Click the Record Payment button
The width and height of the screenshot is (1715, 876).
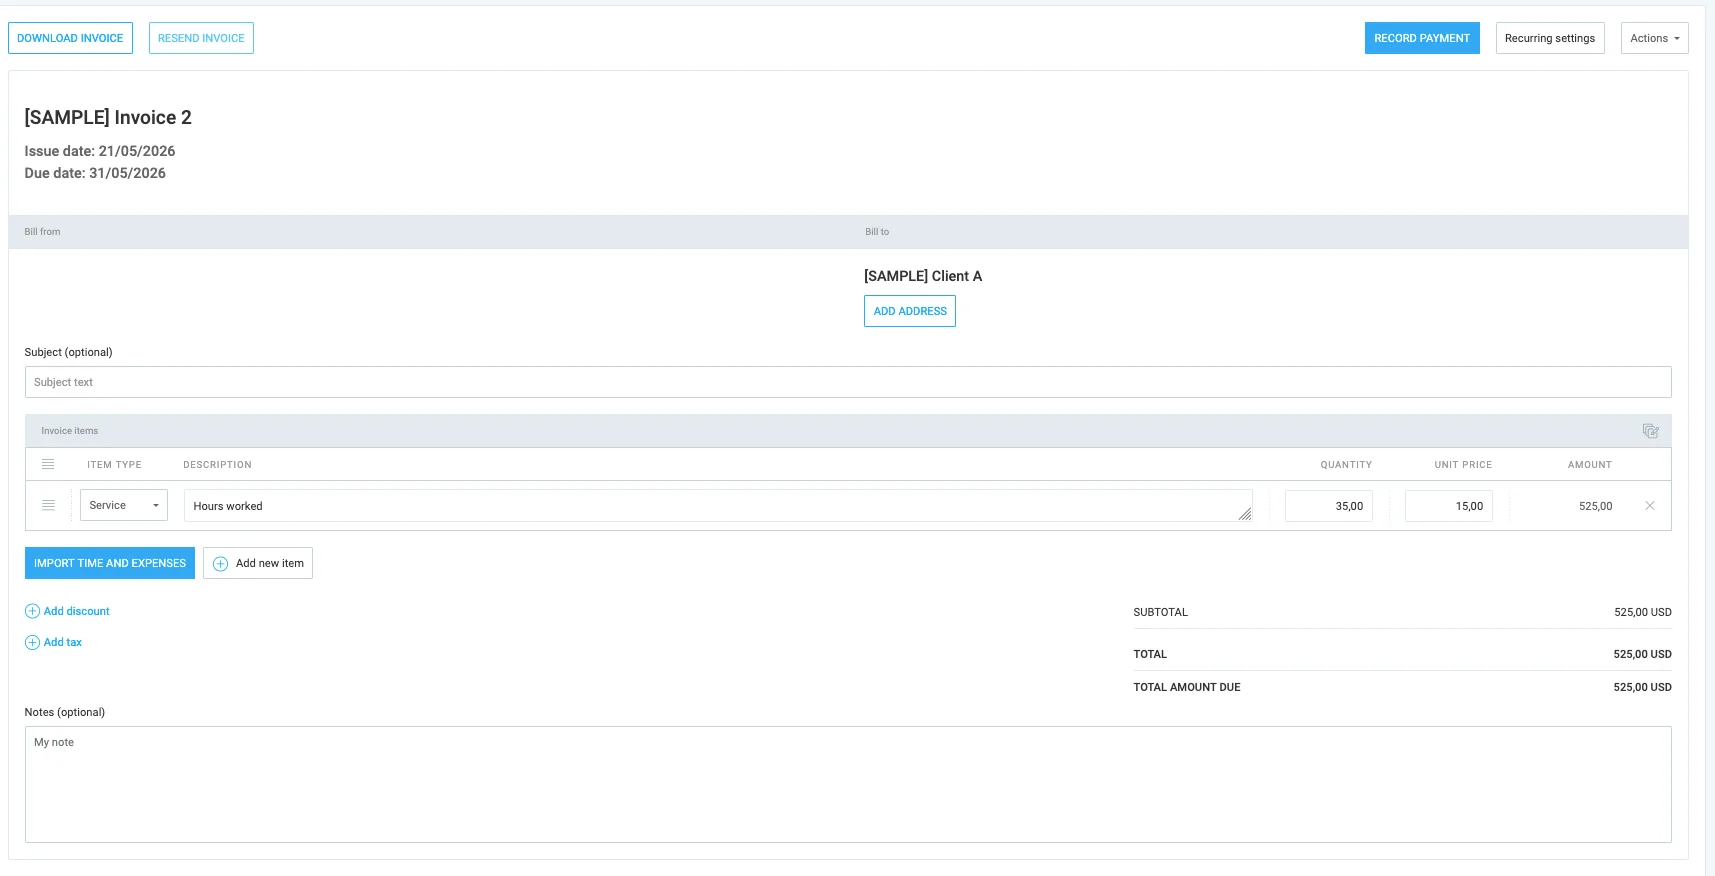1422,38
